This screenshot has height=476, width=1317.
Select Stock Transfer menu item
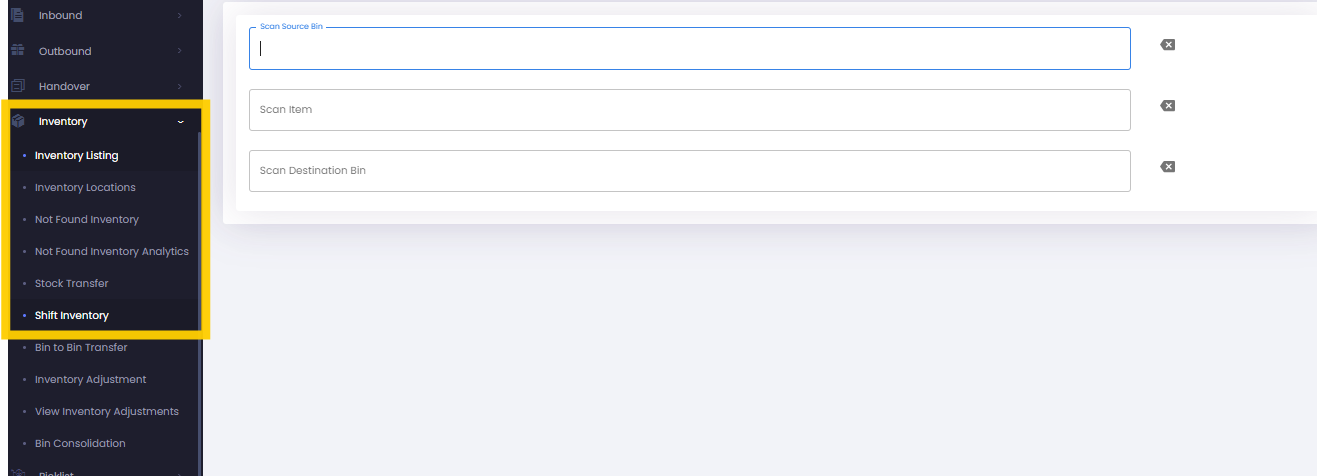tap(71, 283)
